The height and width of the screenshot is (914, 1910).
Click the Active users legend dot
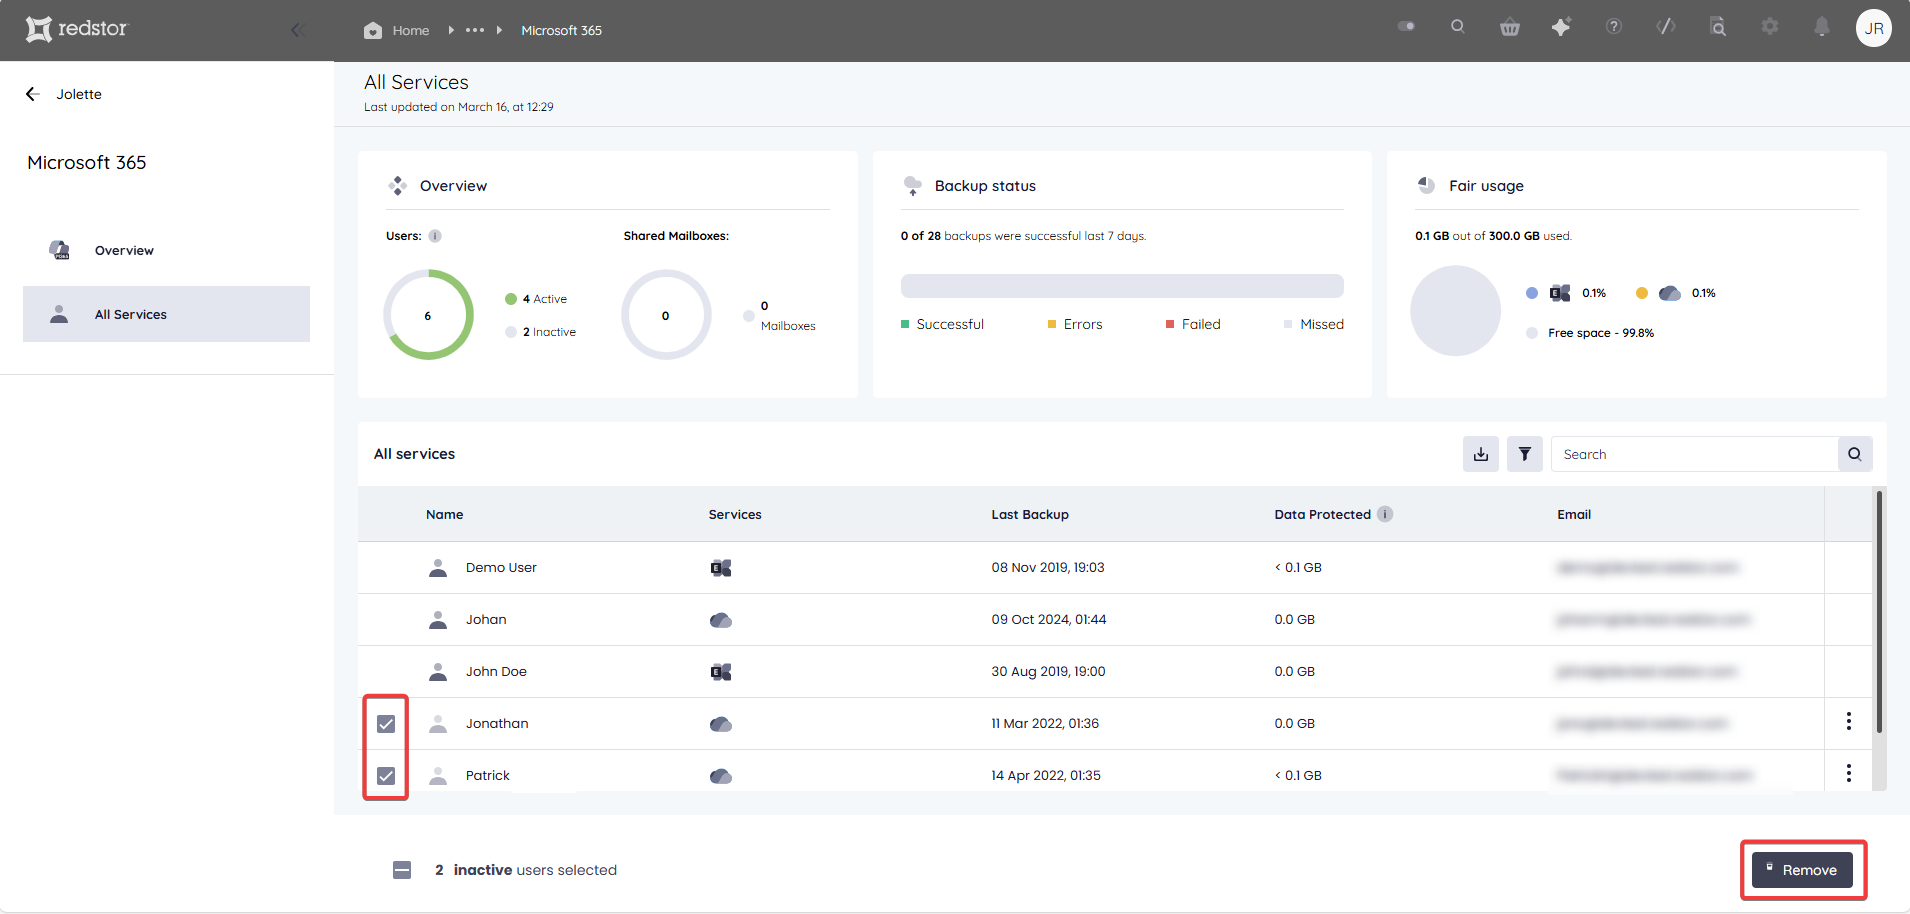click(x=511, y=299)
